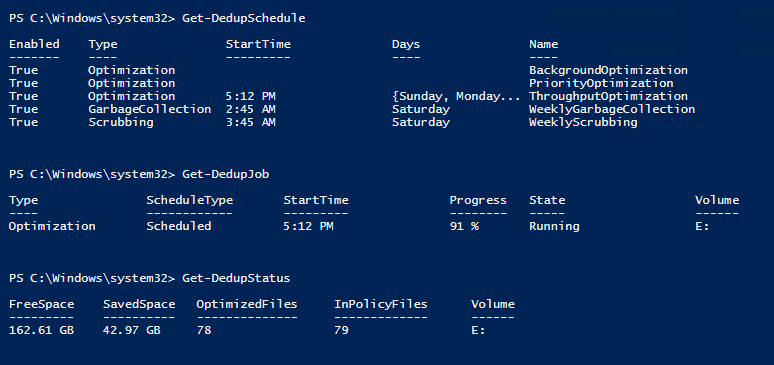Click the Get-DedupSchedule command text
The image size is (774, 365).
244,19
